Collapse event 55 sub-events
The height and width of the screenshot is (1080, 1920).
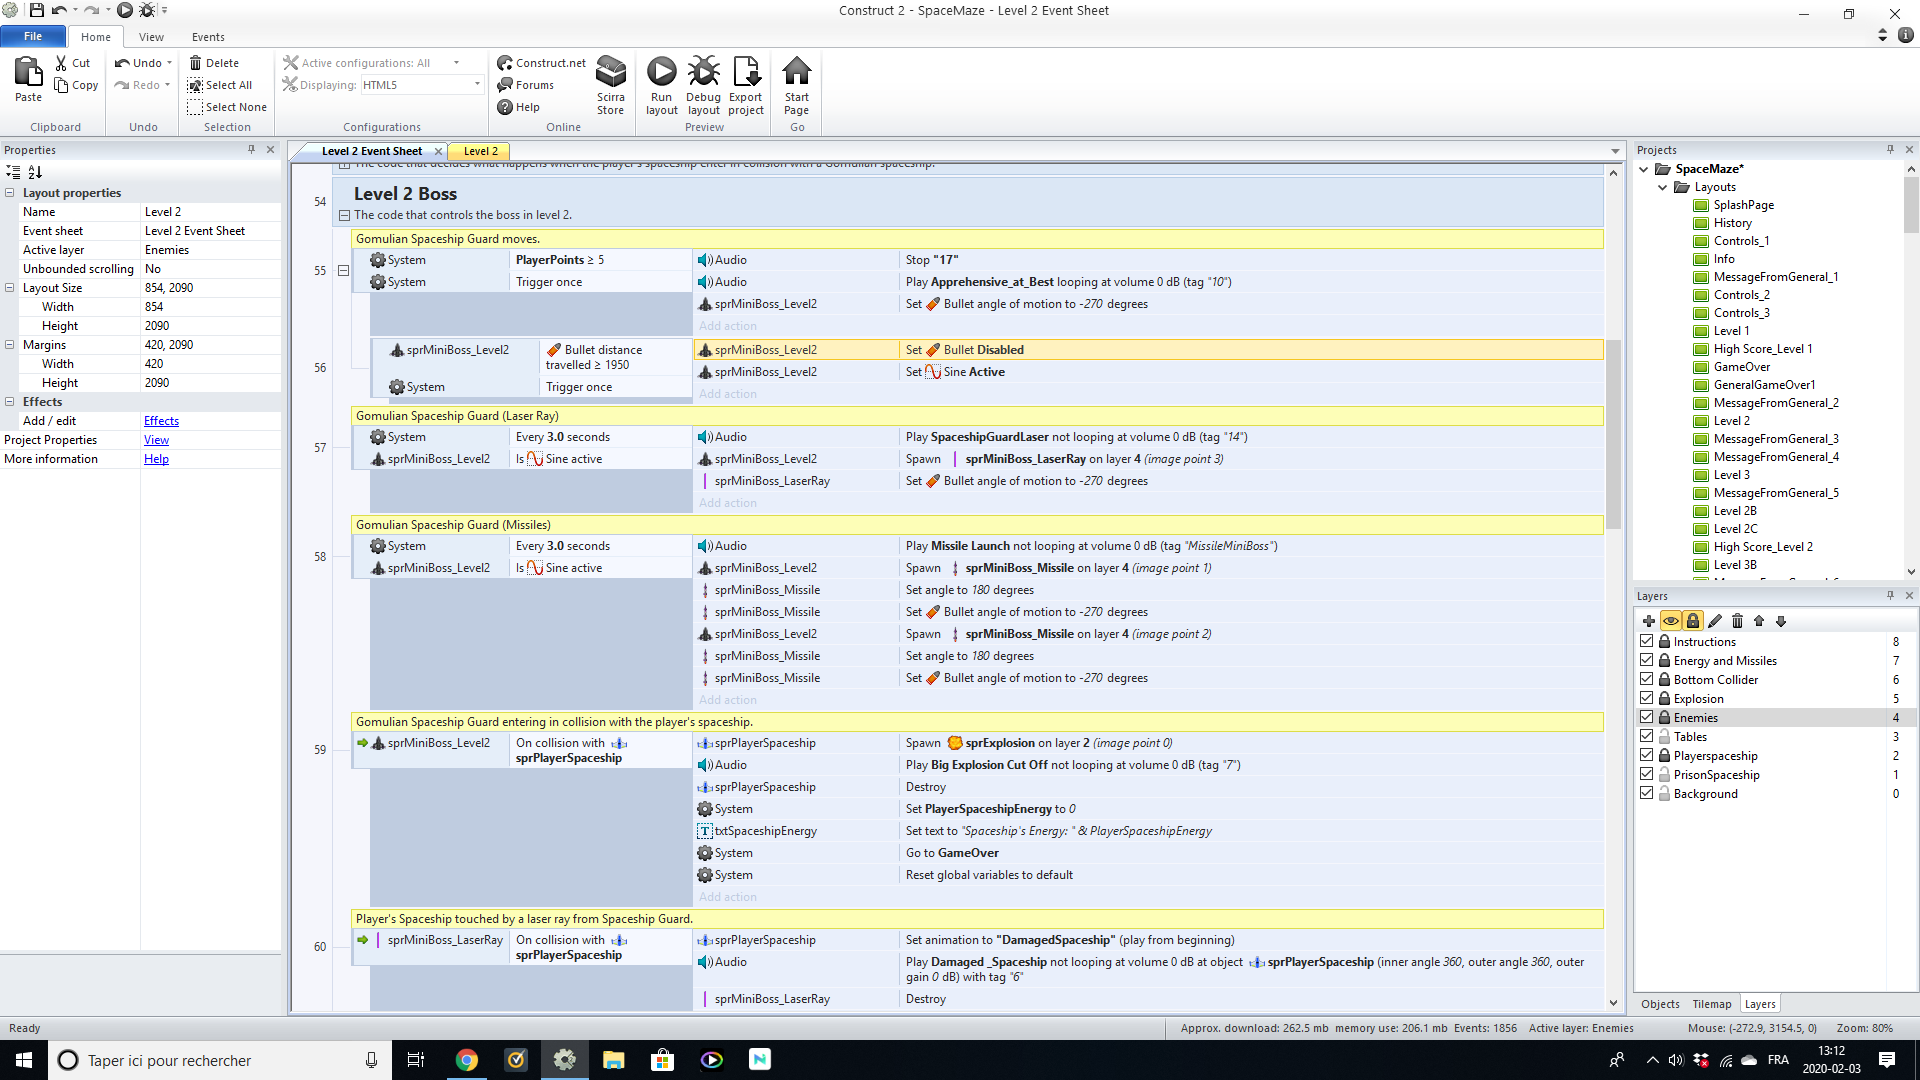[344, 270]
